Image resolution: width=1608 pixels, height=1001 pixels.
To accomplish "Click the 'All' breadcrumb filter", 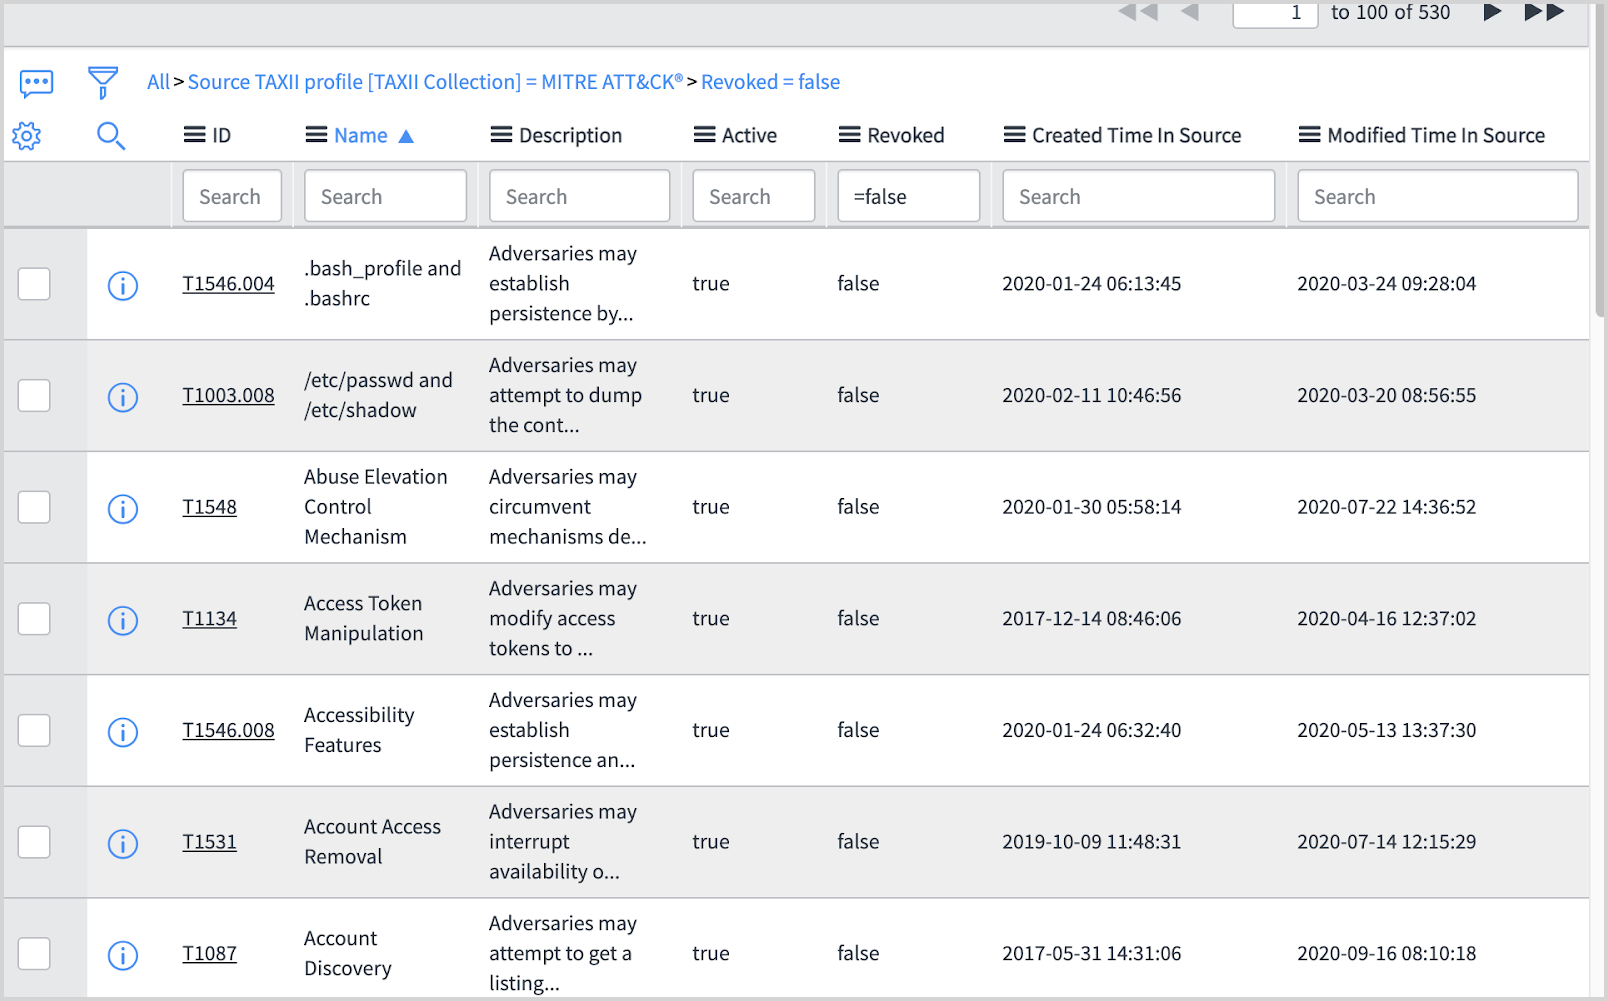I will [158, 82].
